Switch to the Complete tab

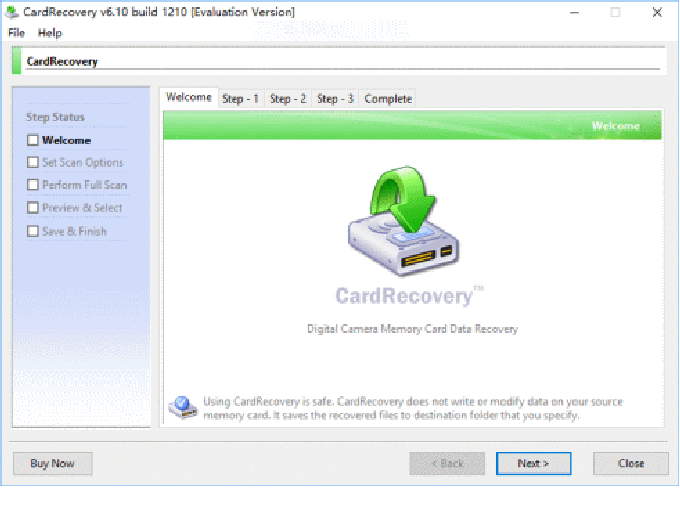click(x=388, y=99)
